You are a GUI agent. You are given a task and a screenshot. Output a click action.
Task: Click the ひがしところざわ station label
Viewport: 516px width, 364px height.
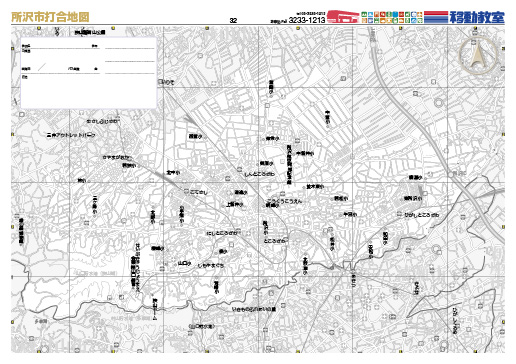click(422, 215)
